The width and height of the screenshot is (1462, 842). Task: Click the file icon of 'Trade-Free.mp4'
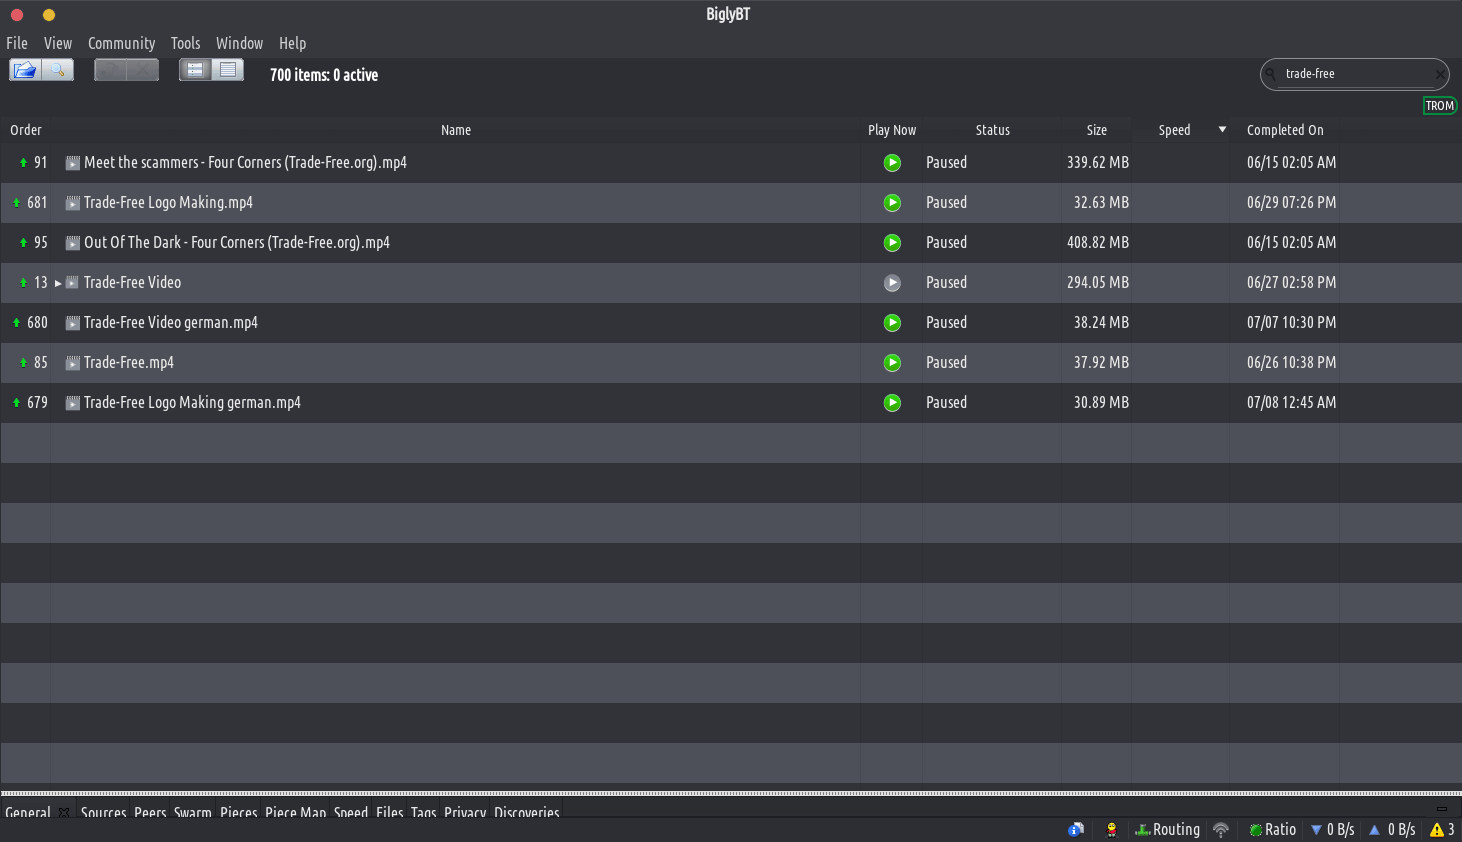click(x=73, y=363)
